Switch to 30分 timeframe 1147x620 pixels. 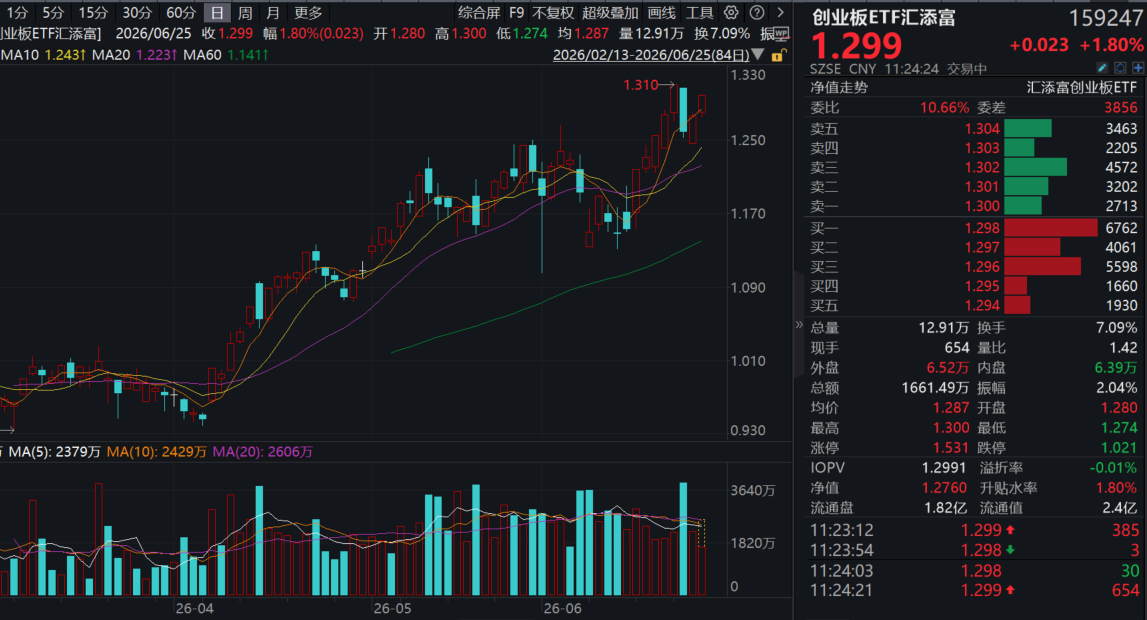[137, 12]
